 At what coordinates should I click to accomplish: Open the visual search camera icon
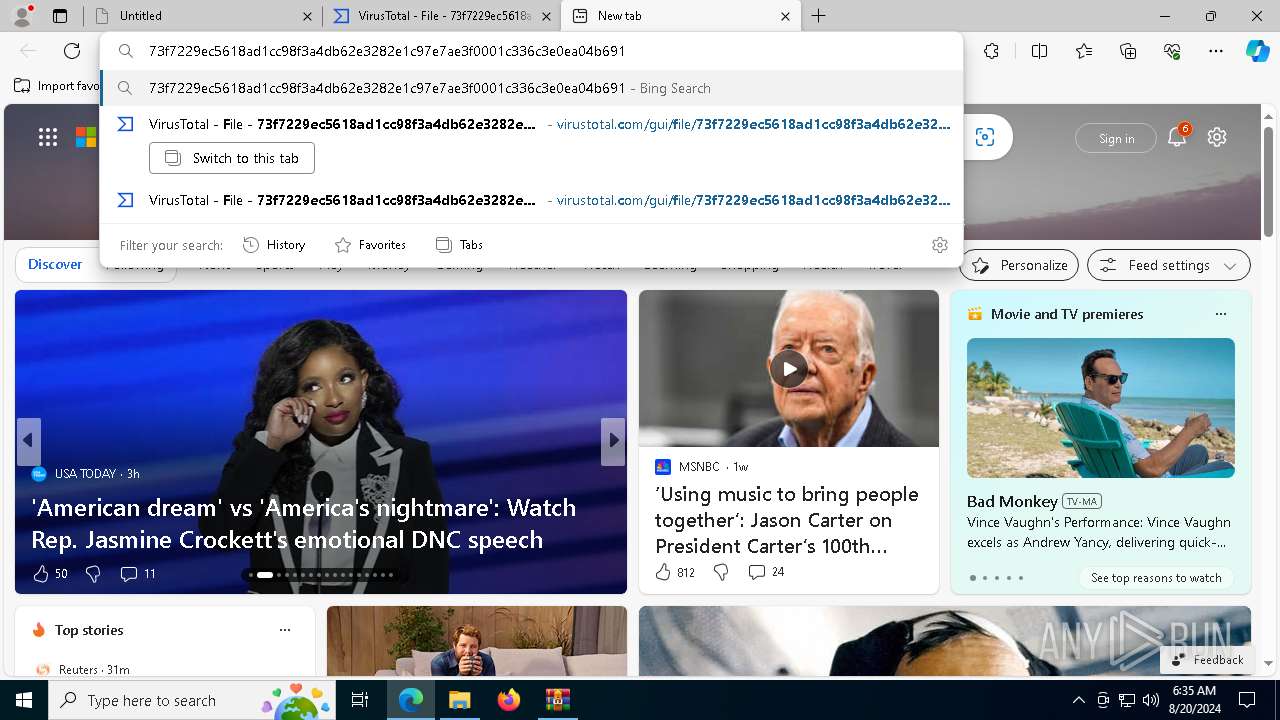click(985, 137)
